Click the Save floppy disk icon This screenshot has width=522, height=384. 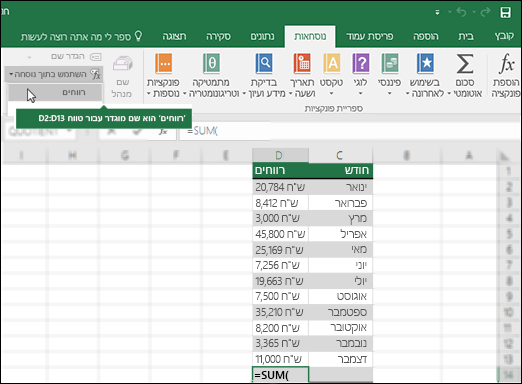pos(505,13)
